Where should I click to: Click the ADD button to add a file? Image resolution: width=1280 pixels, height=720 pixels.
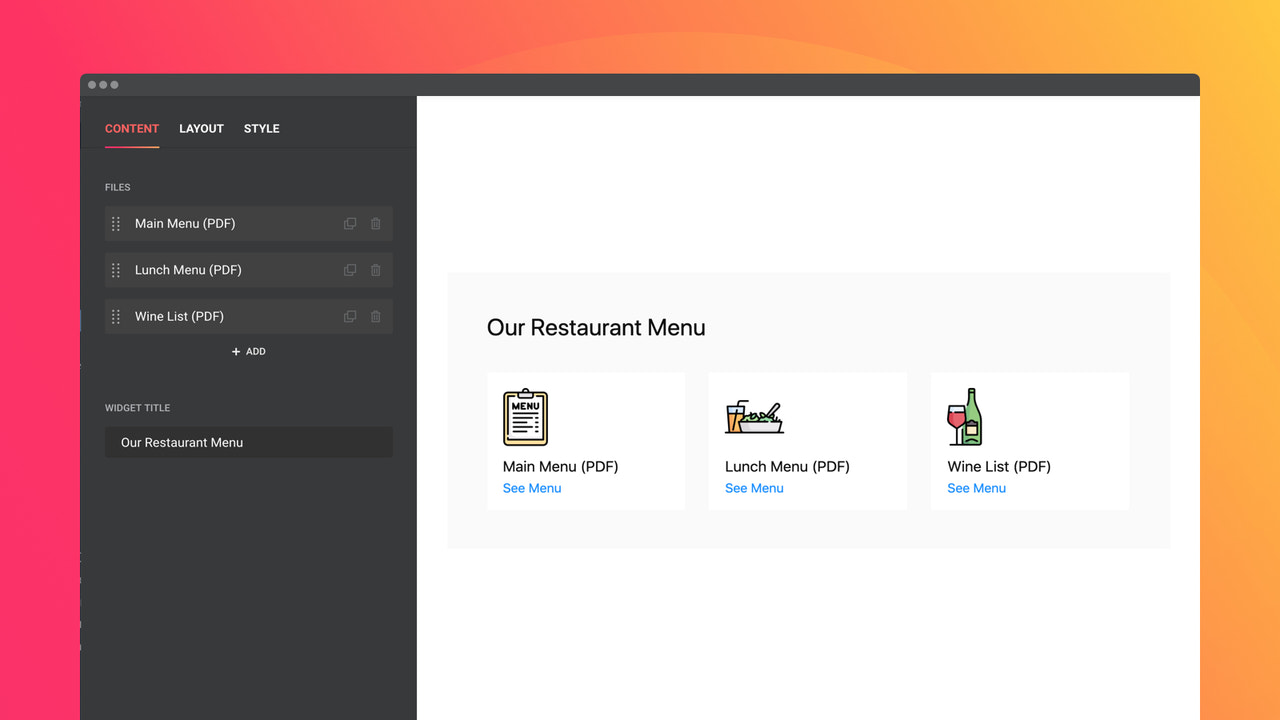tap(248, 351)
